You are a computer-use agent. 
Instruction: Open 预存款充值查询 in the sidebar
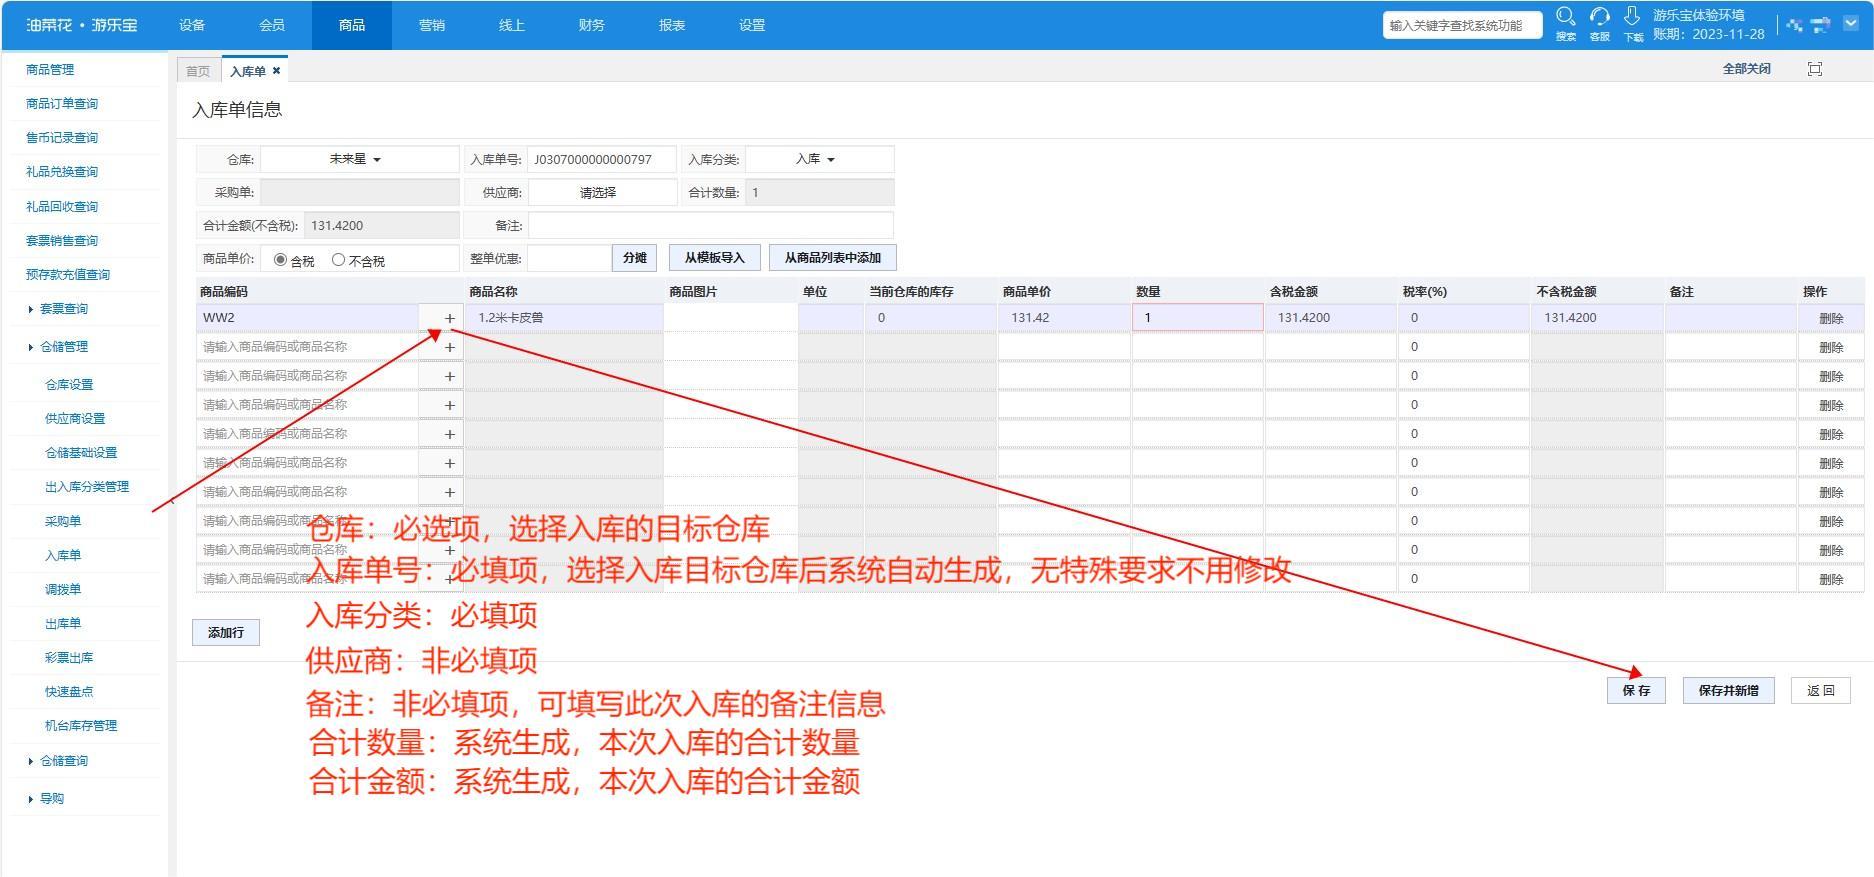pos(68,275)
